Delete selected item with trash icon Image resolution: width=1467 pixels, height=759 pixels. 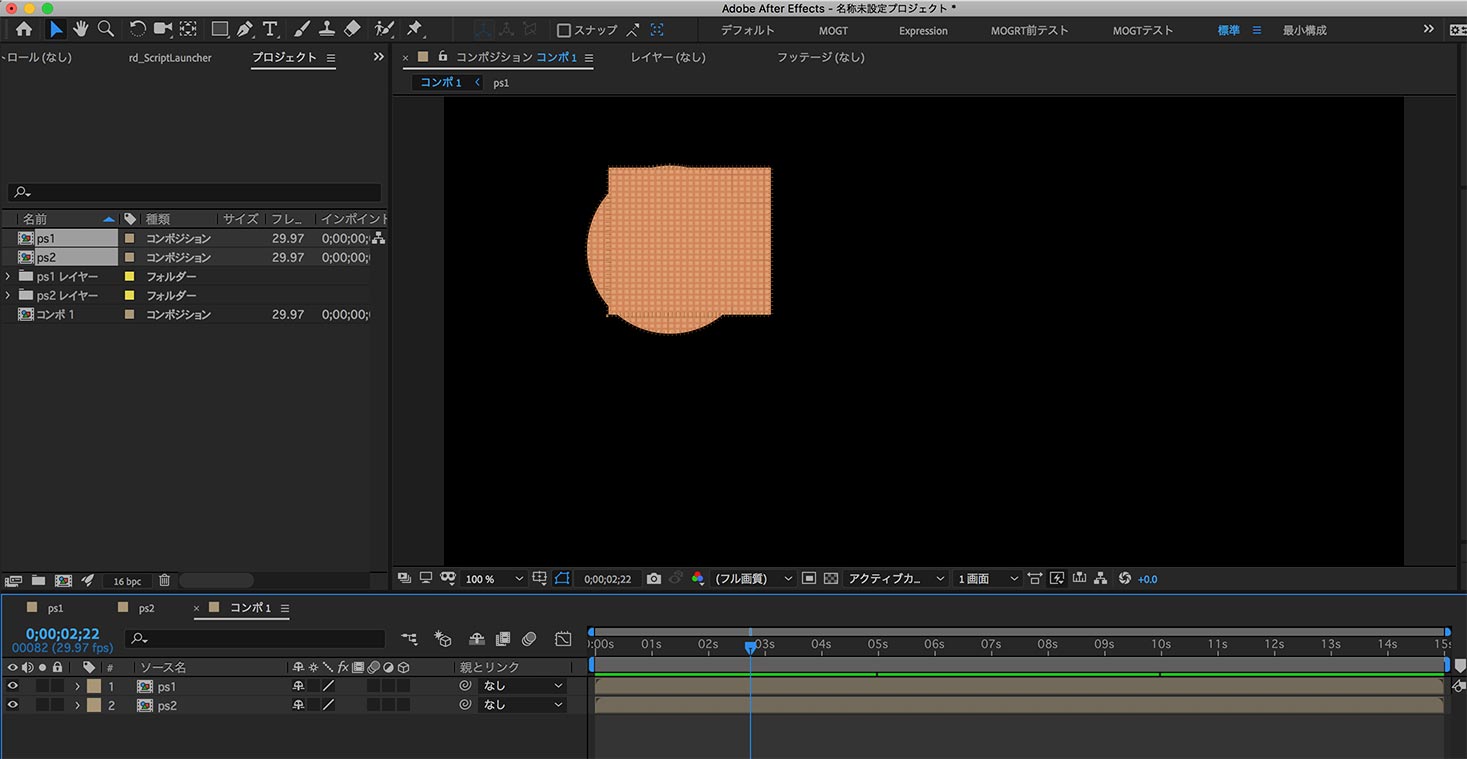(x=165, y=581)
